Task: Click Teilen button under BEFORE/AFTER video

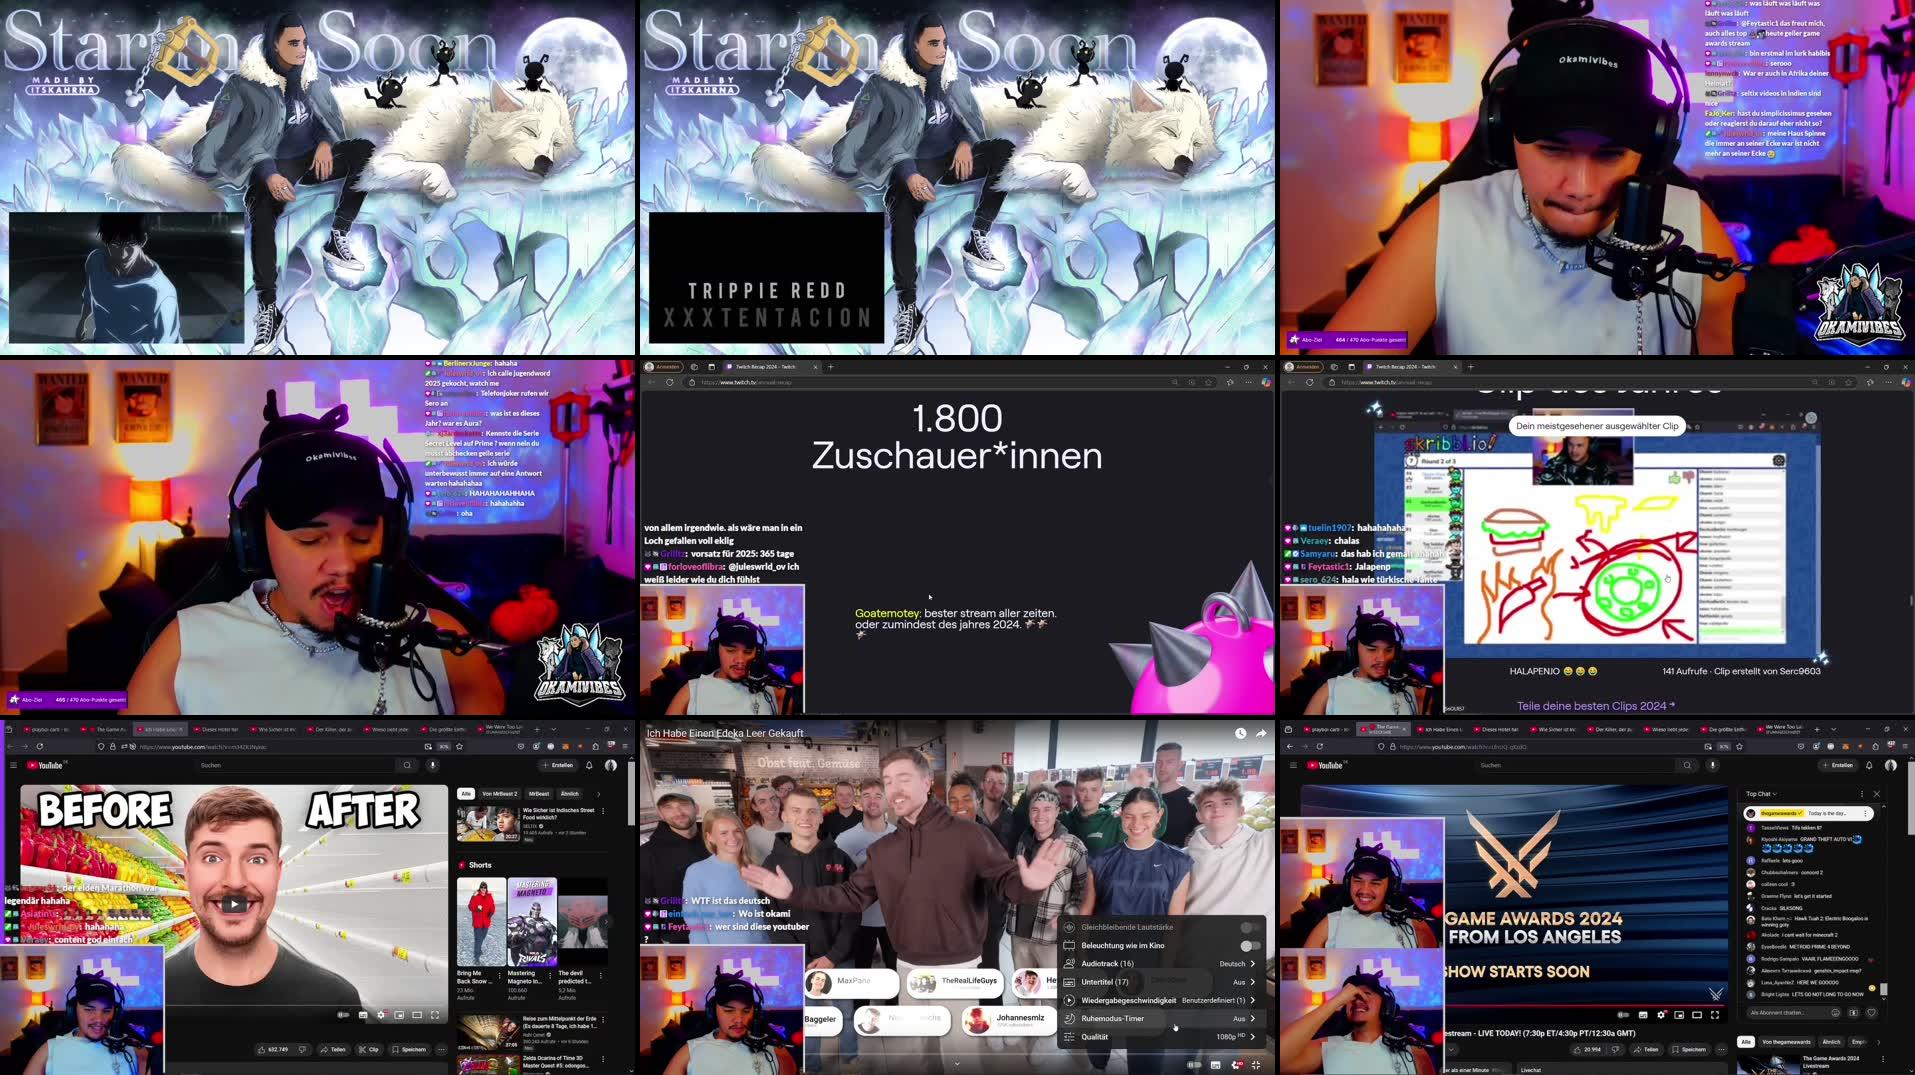Action: tap(333, 1049)
